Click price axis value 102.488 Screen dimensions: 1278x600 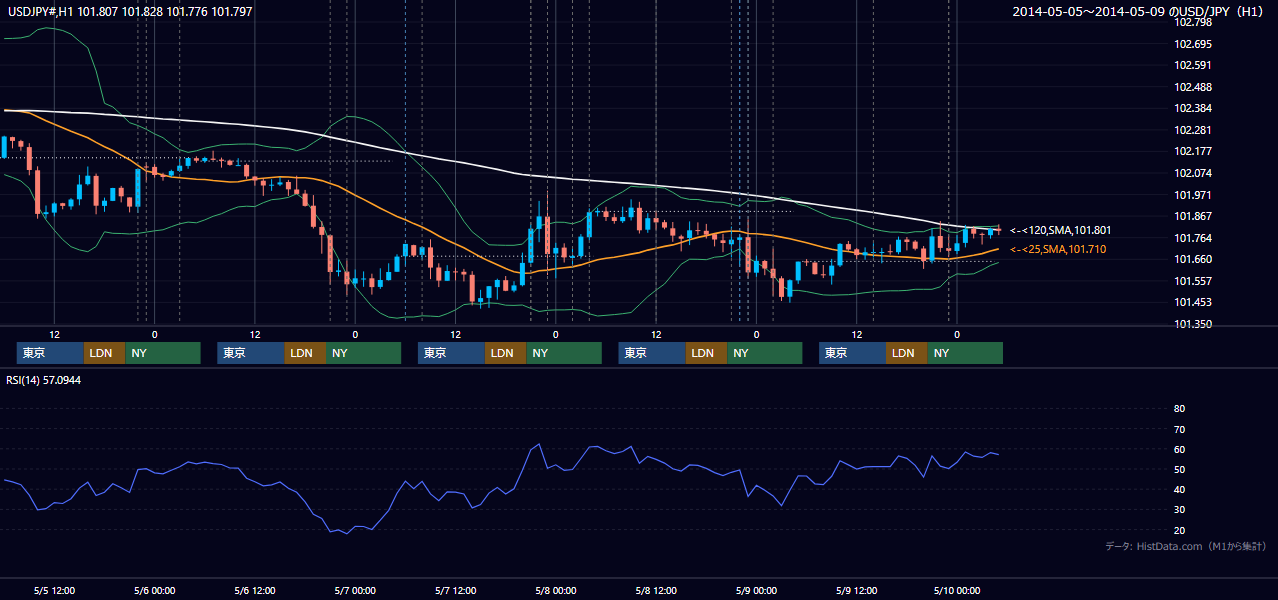pos(1194,87)
